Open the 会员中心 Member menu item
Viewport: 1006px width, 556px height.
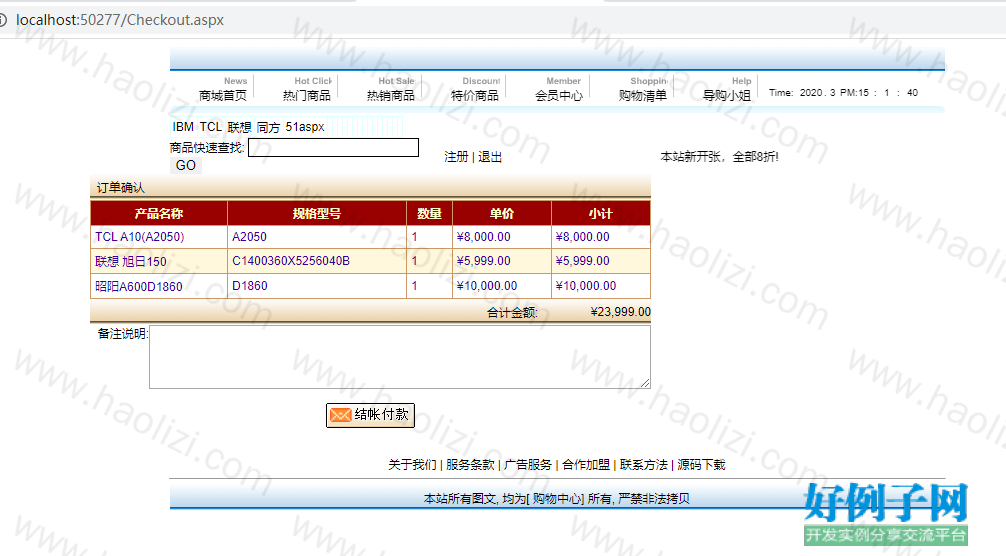point(559,89)
